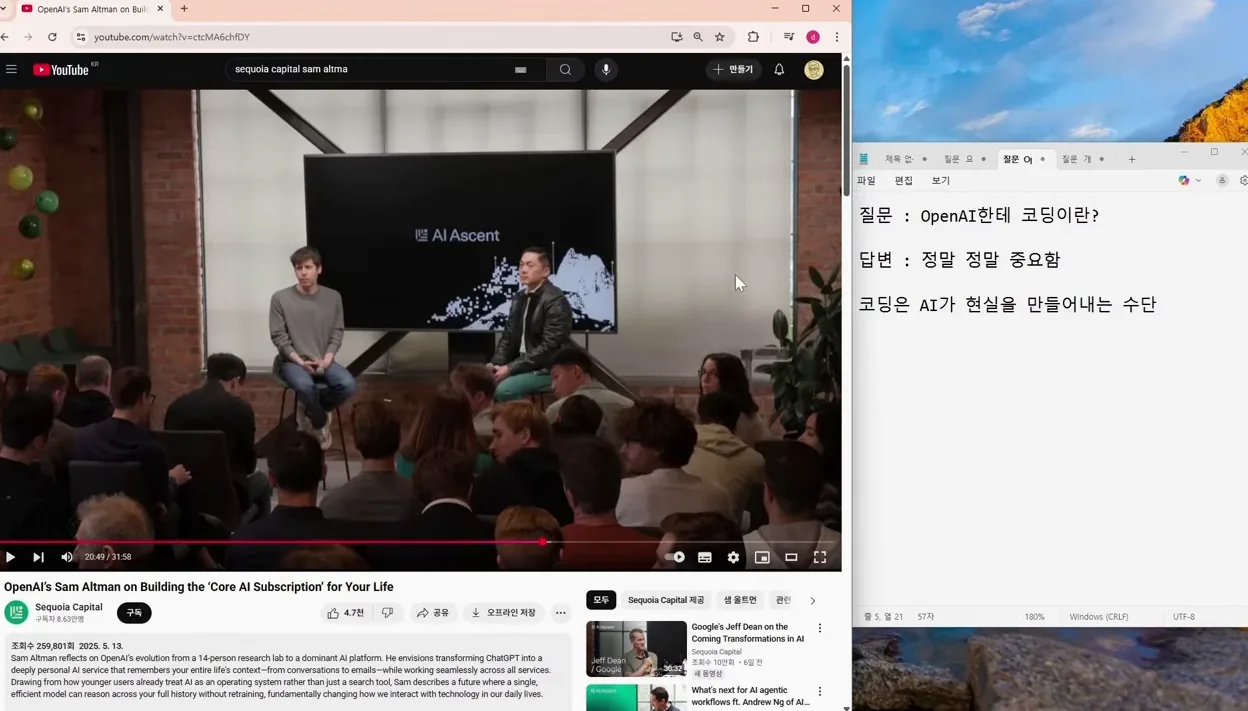Open the Sequoia Capital channel avatar
The width and height of the screenshot is (1248, 711).
coord(16,612)
